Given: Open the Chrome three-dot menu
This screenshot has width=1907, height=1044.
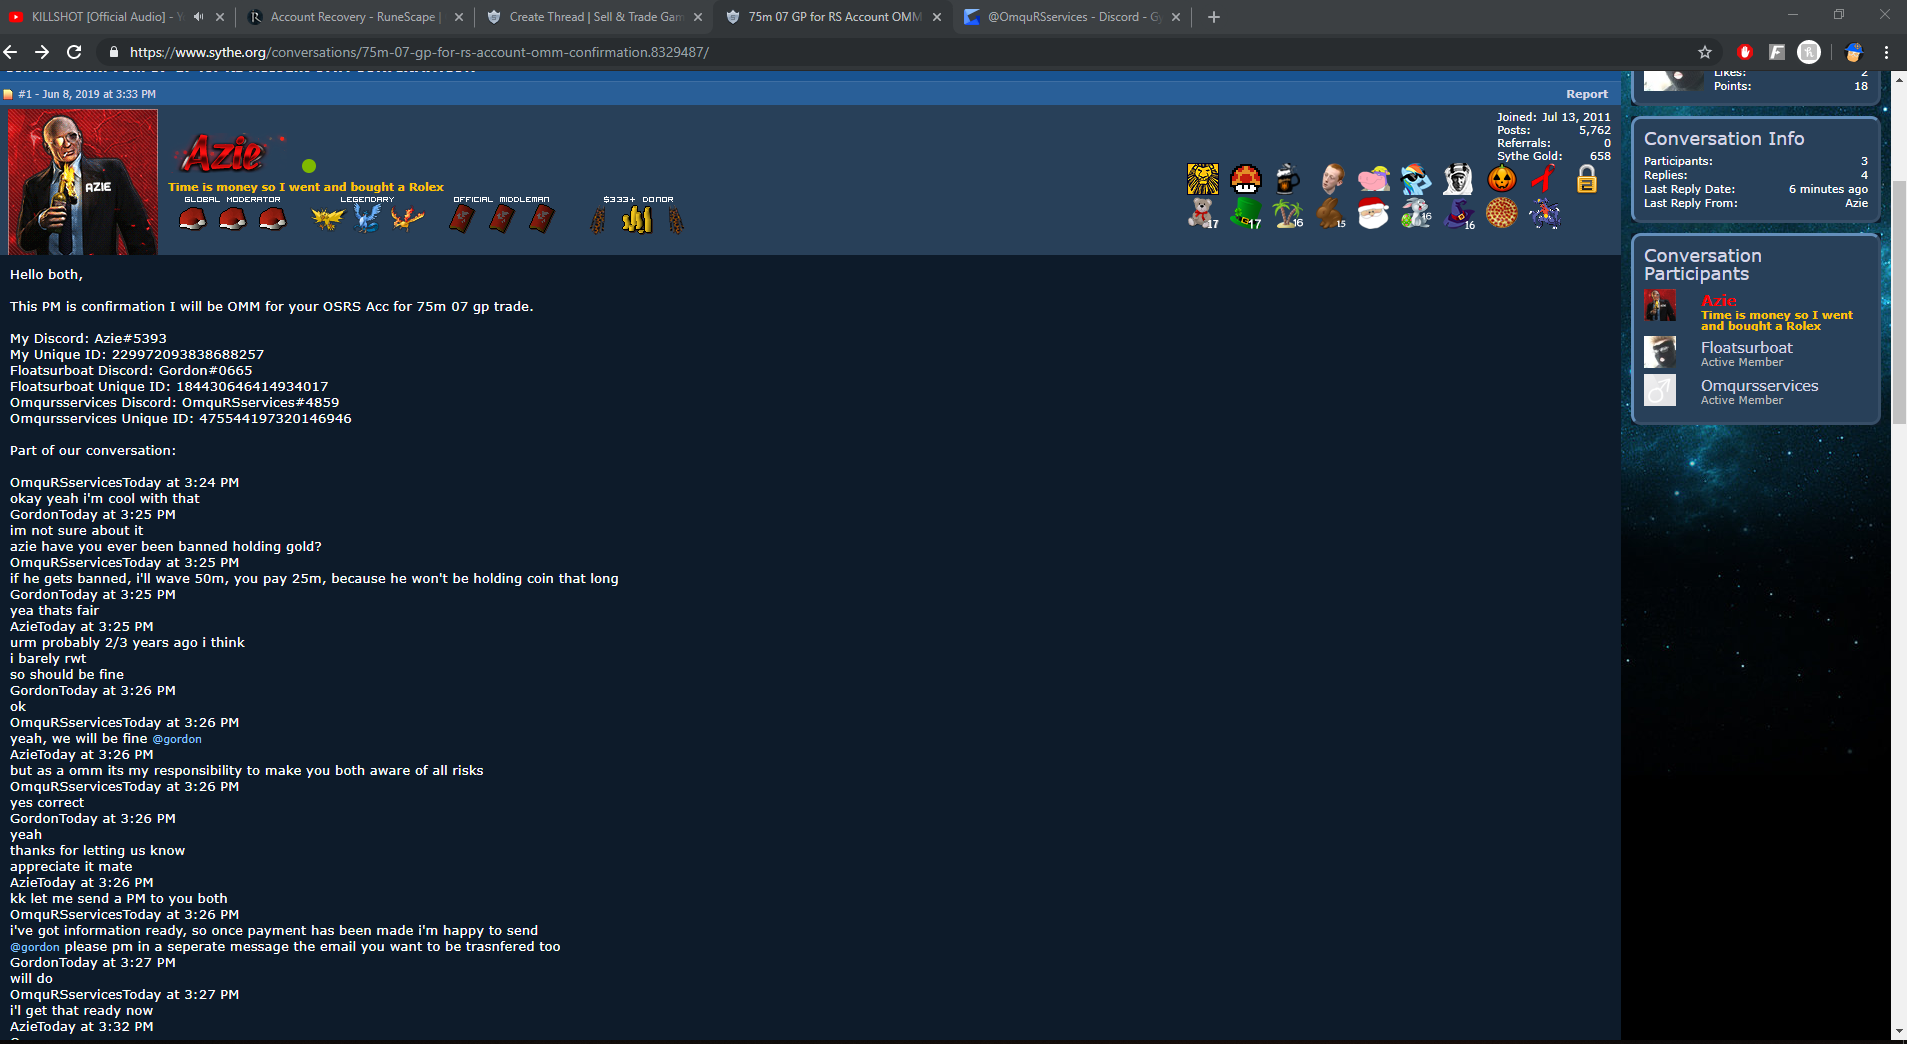Looking at the screenshot, I should pos(1887,52).
